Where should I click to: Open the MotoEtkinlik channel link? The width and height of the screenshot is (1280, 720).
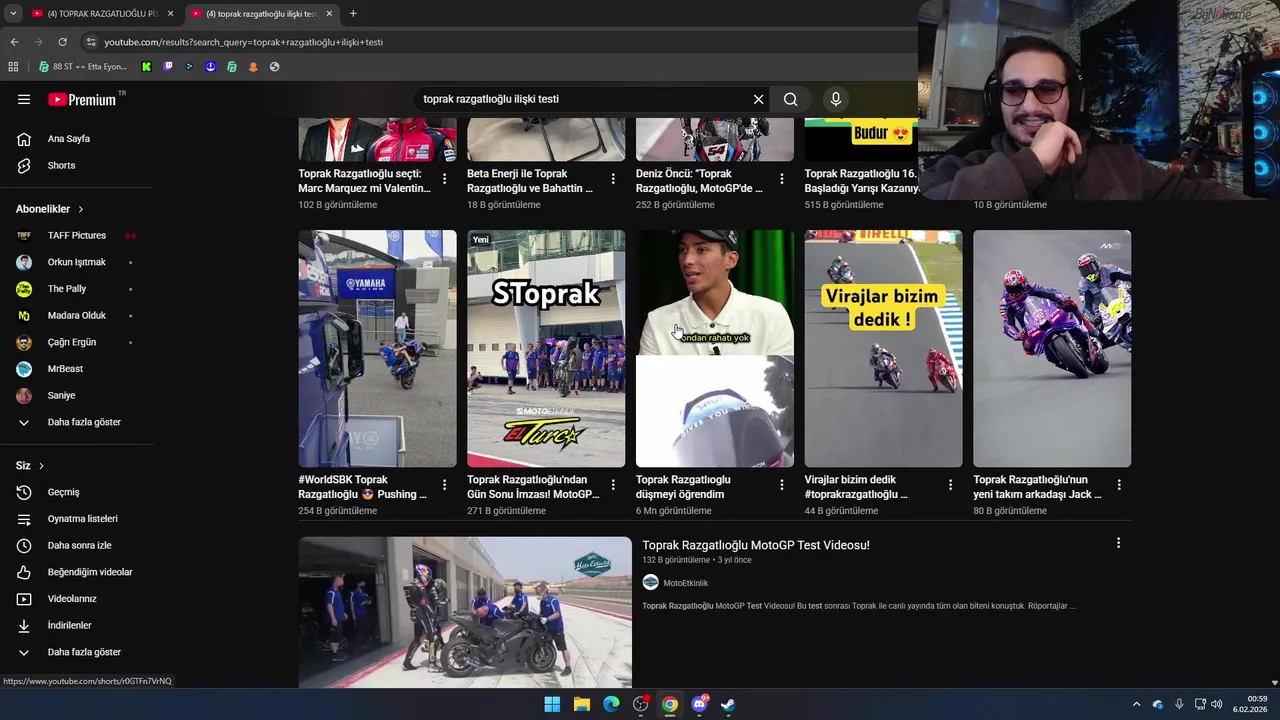(685, 583)
